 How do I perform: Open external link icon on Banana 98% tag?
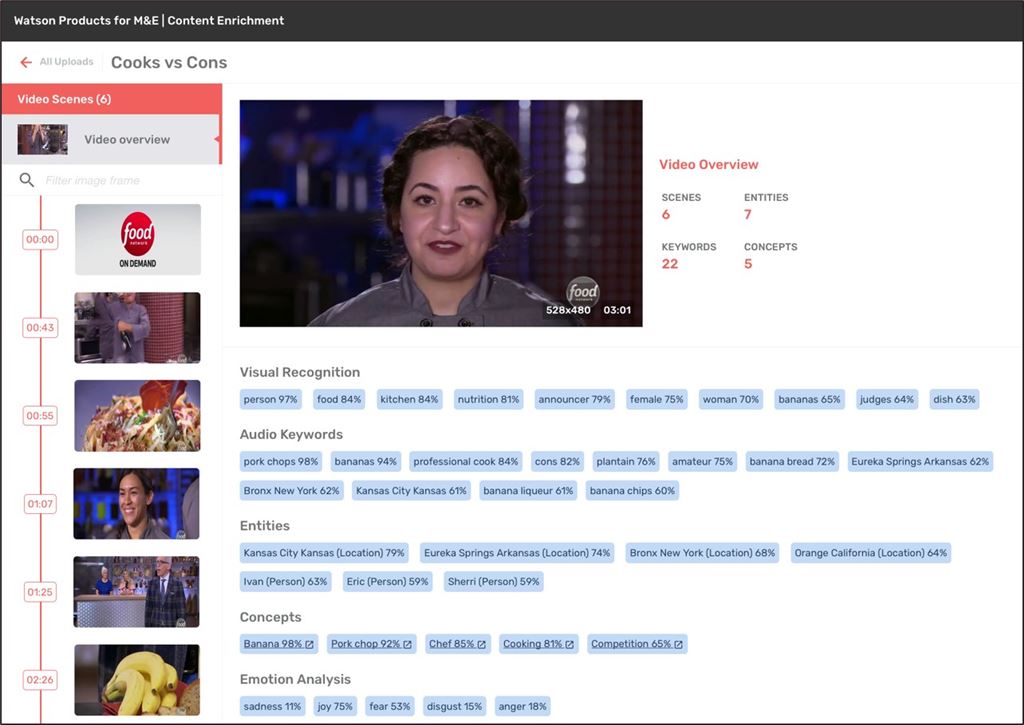pos(310,645)
